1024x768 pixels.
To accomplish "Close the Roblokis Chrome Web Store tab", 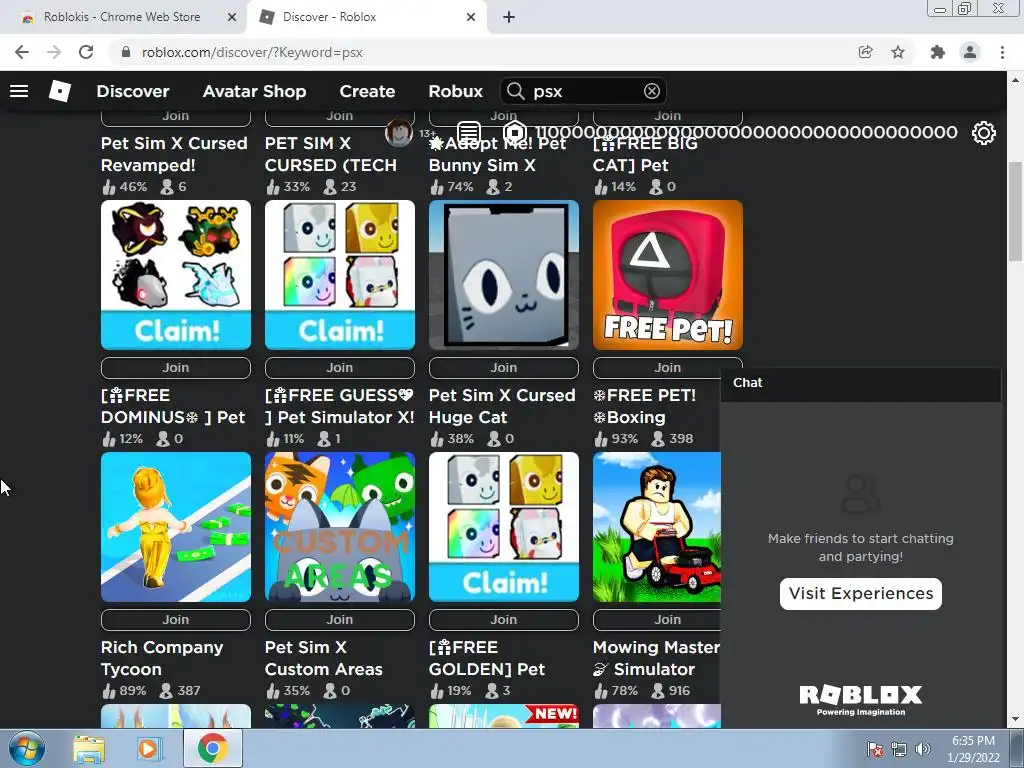I will coord(232,17).
